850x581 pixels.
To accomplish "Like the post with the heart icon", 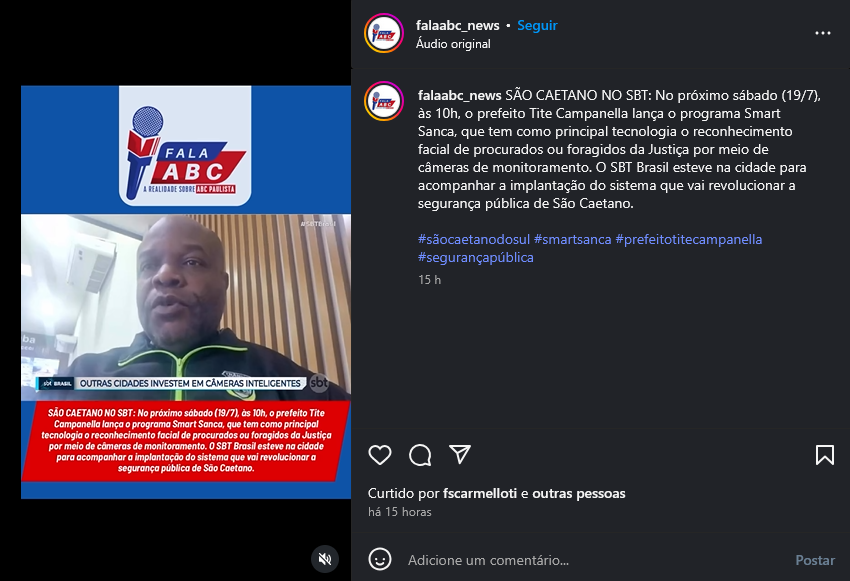I will [x=379, y=455].
